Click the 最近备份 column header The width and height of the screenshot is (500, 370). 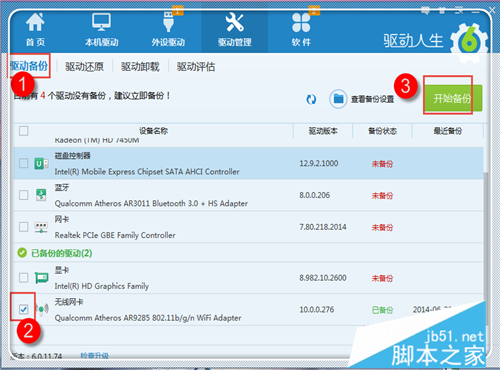pyautogui.click(x=448, y=131)
